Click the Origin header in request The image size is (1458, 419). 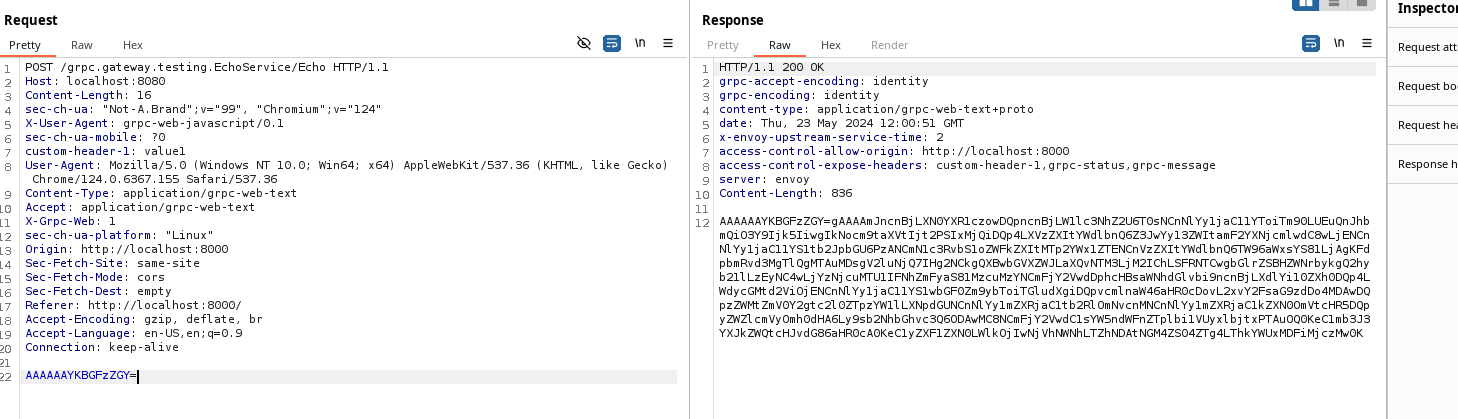(x=126, y=250)
